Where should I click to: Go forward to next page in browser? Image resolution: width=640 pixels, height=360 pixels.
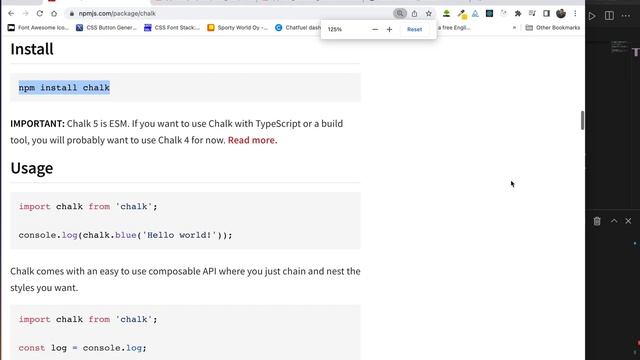25,13
